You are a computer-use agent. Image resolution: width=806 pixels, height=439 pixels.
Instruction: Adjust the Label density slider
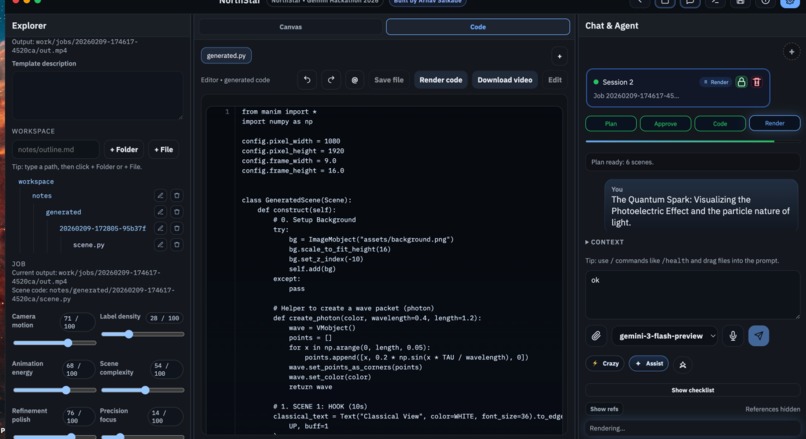[x=142, y=334]
